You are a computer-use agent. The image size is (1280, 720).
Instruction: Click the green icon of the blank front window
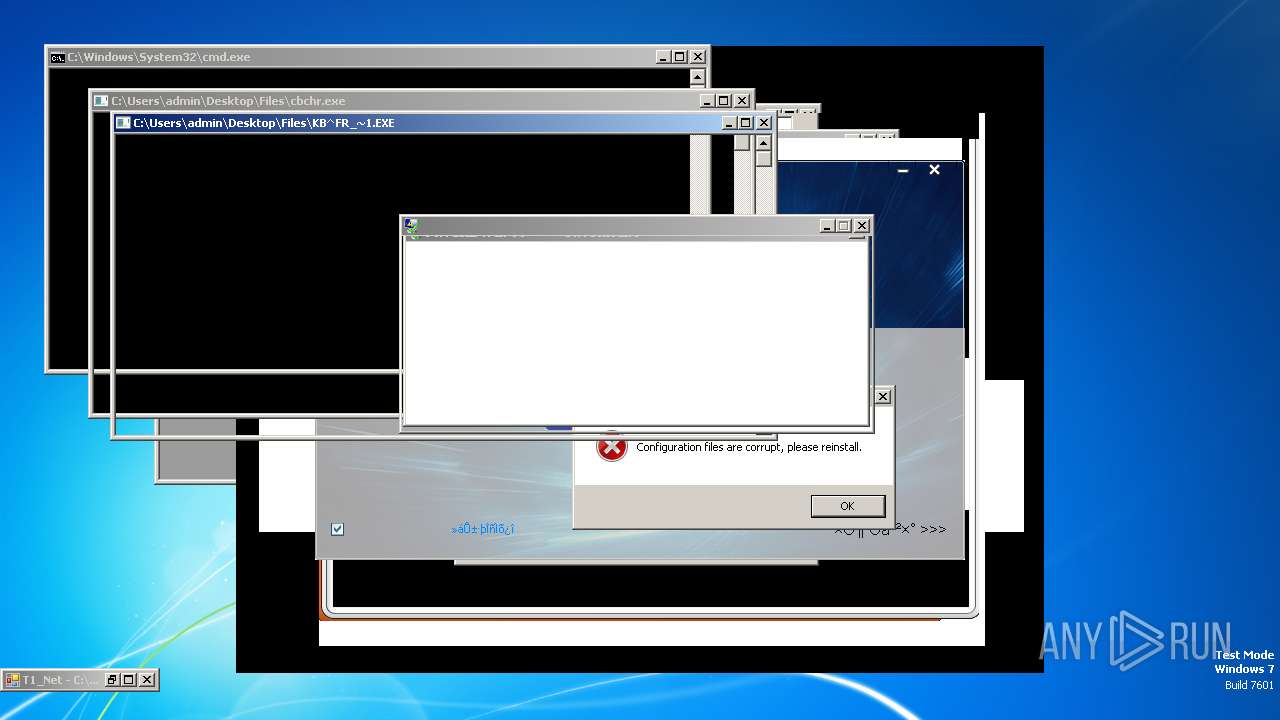tap(411, 226)
